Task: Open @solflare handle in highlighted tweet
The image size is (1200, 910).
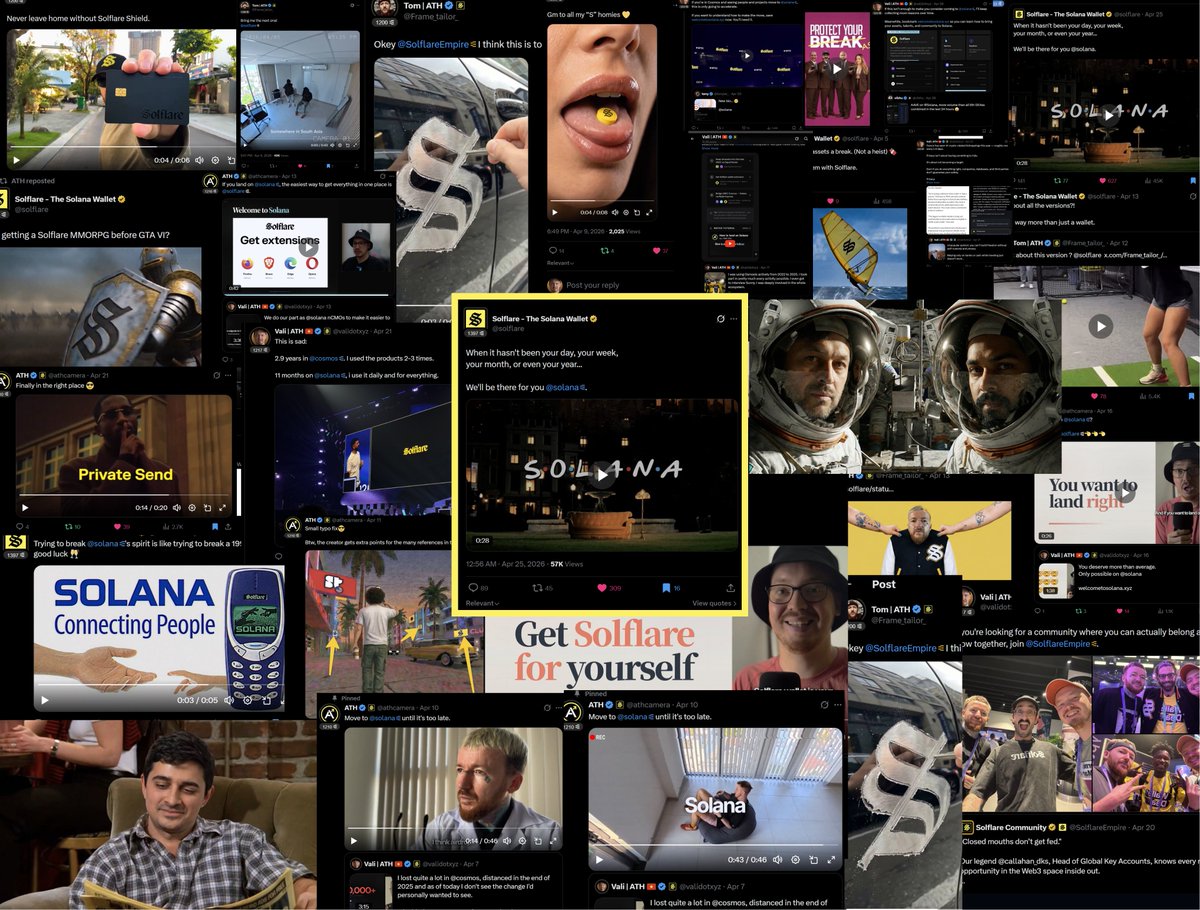Action: click(508, 328)
